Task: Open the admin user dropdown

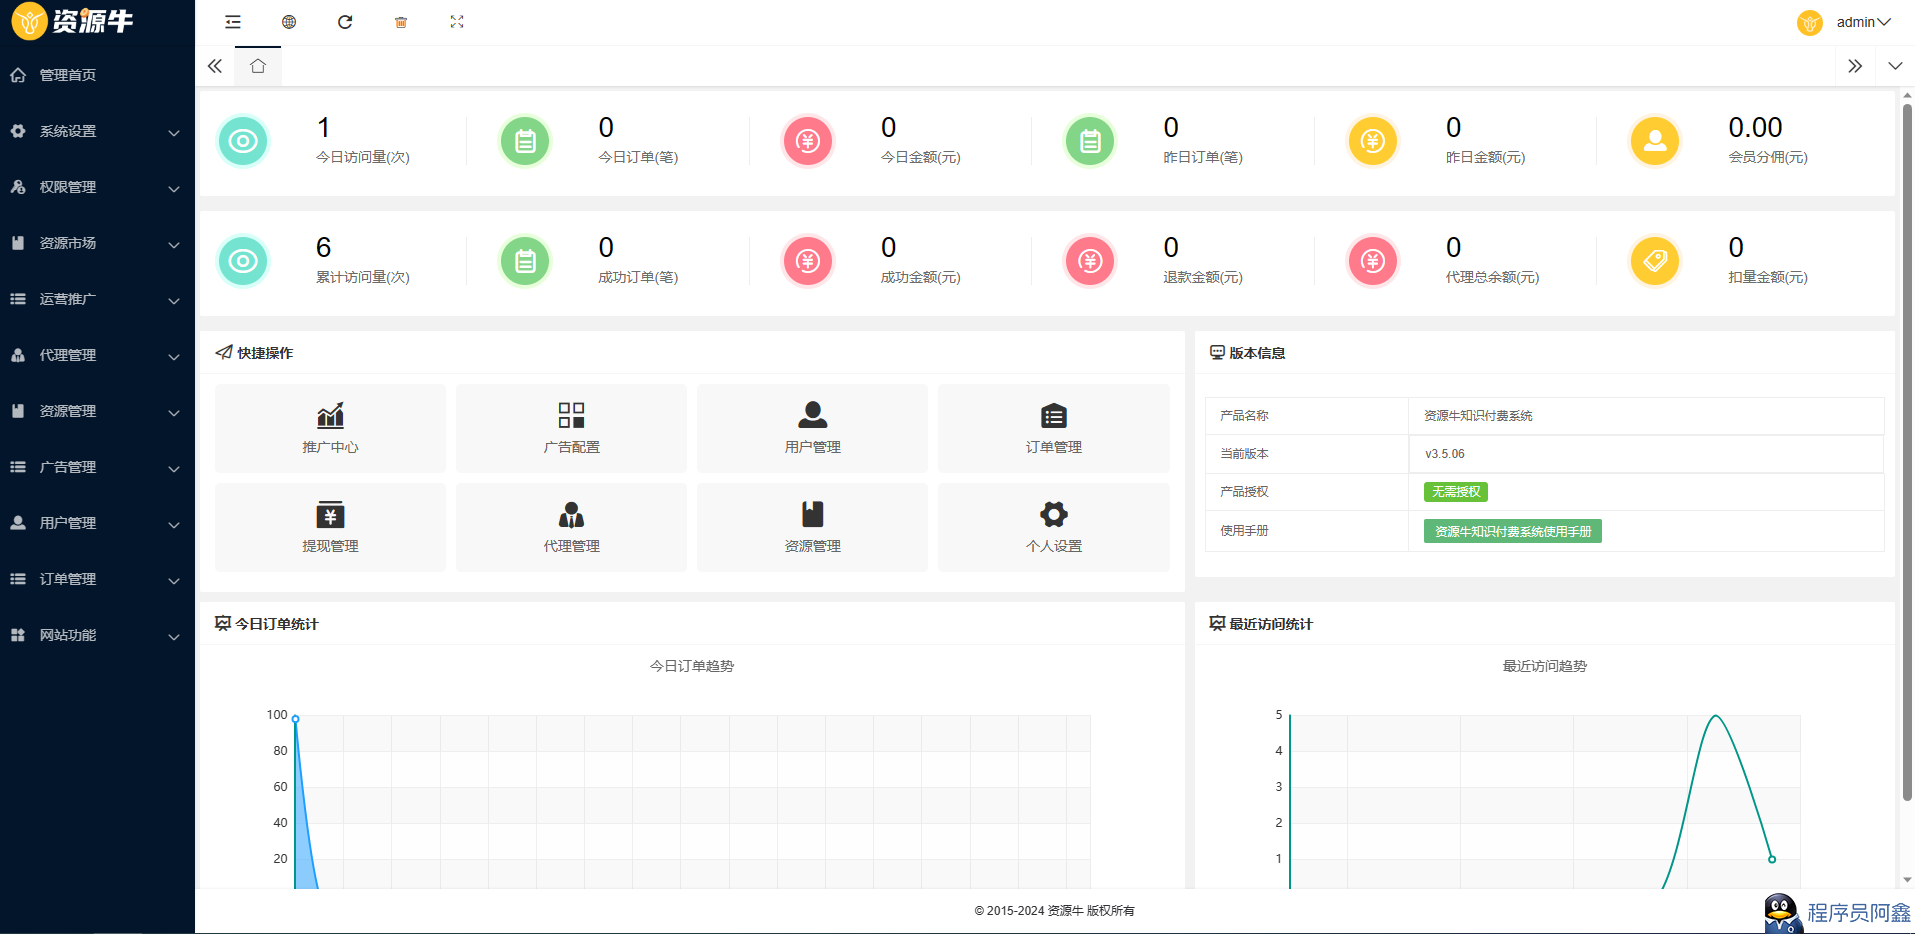Action: [1863, 22]
